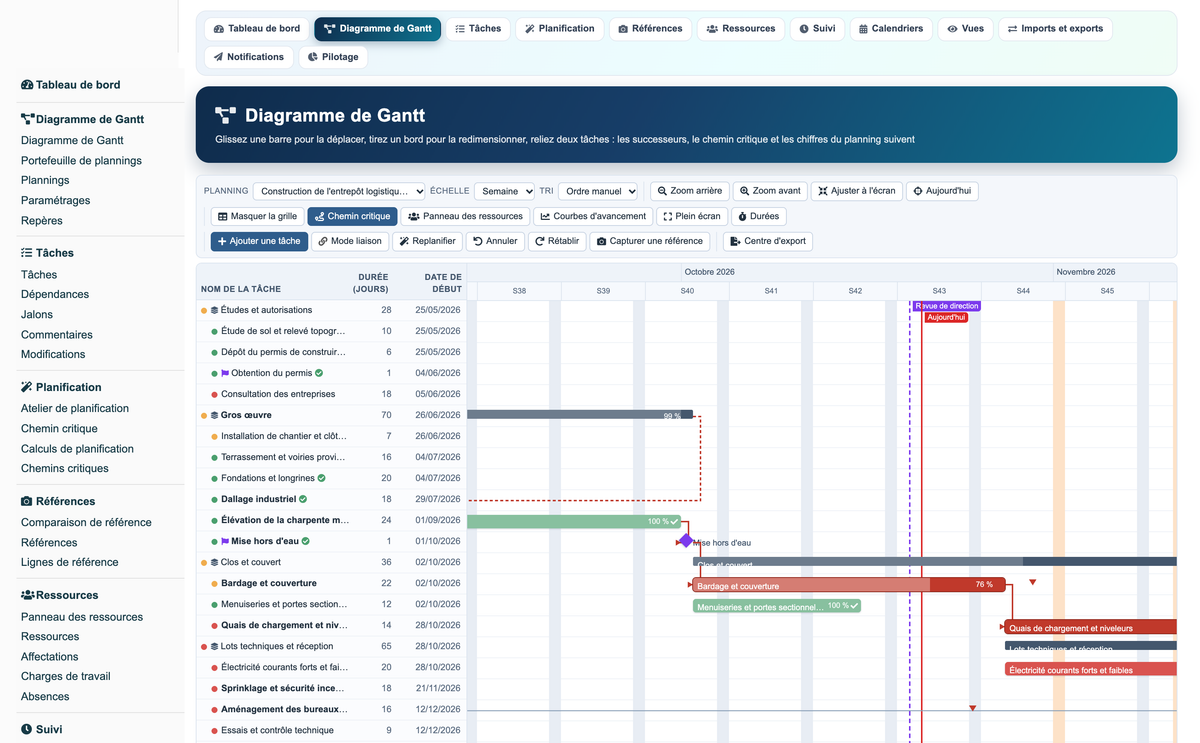1200x743 pixels.
Task: Click Capturer une référence
Action: [x=650, y=241]
